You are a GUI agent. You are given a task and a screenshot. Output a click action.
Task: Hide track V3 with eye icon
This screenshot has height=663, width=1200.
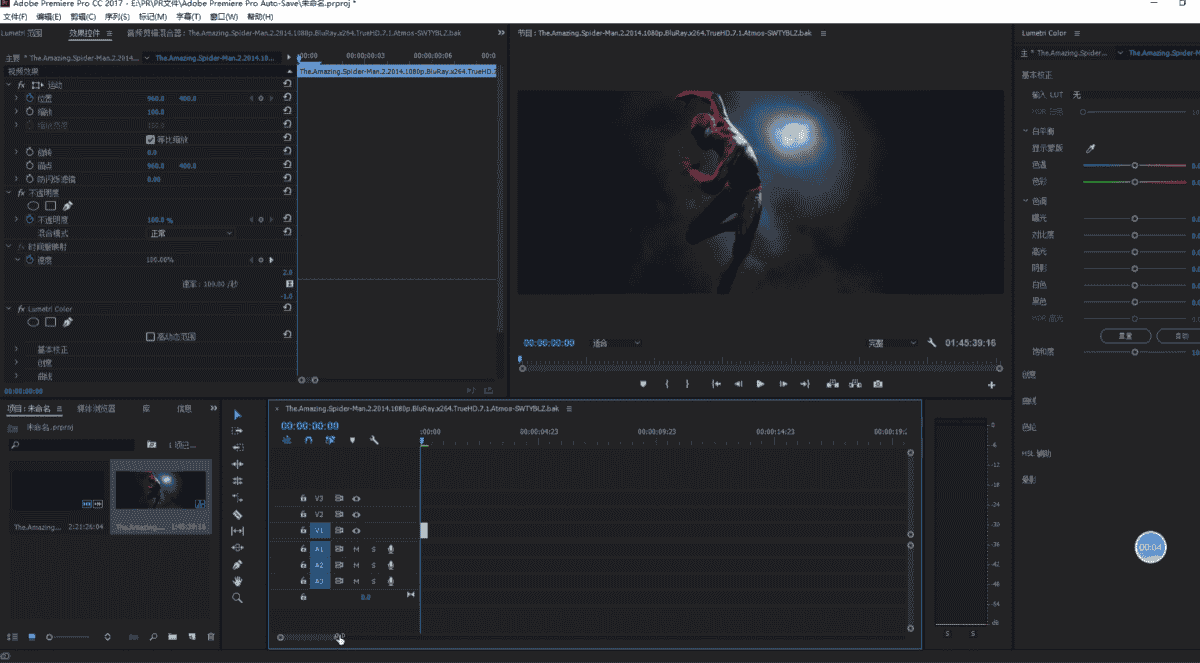click(x=356, y=498)
